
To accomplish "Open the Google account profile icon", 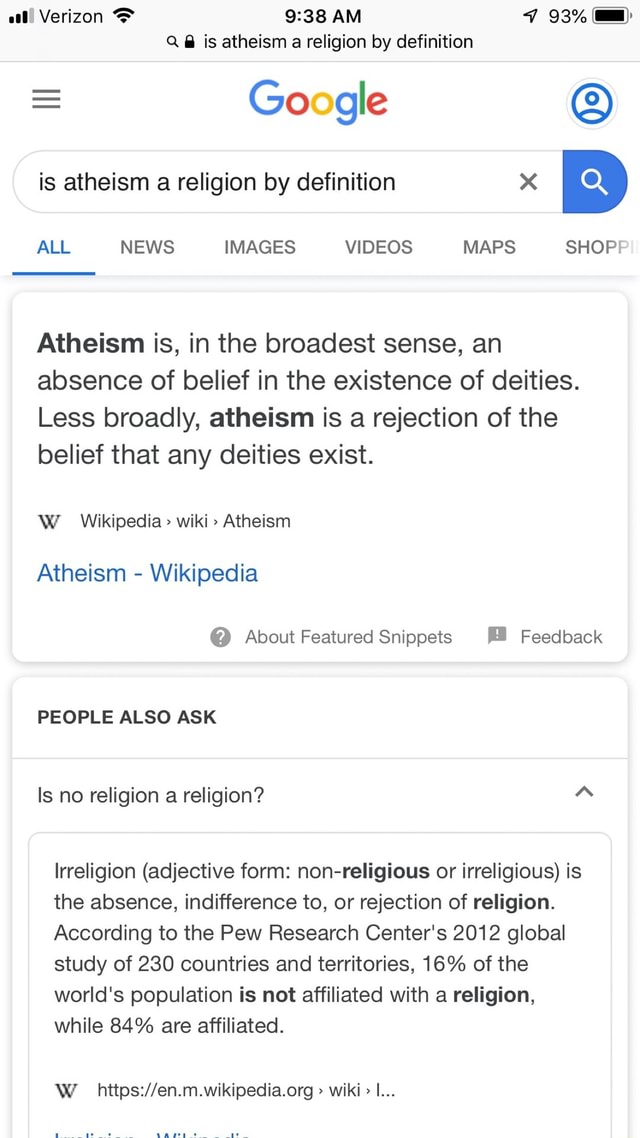I will click(x=591, y=102).
